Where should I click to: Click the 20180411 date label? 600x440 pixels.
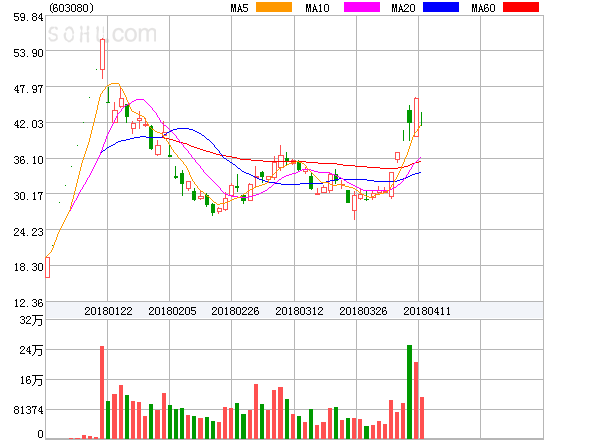click(427, 311)
